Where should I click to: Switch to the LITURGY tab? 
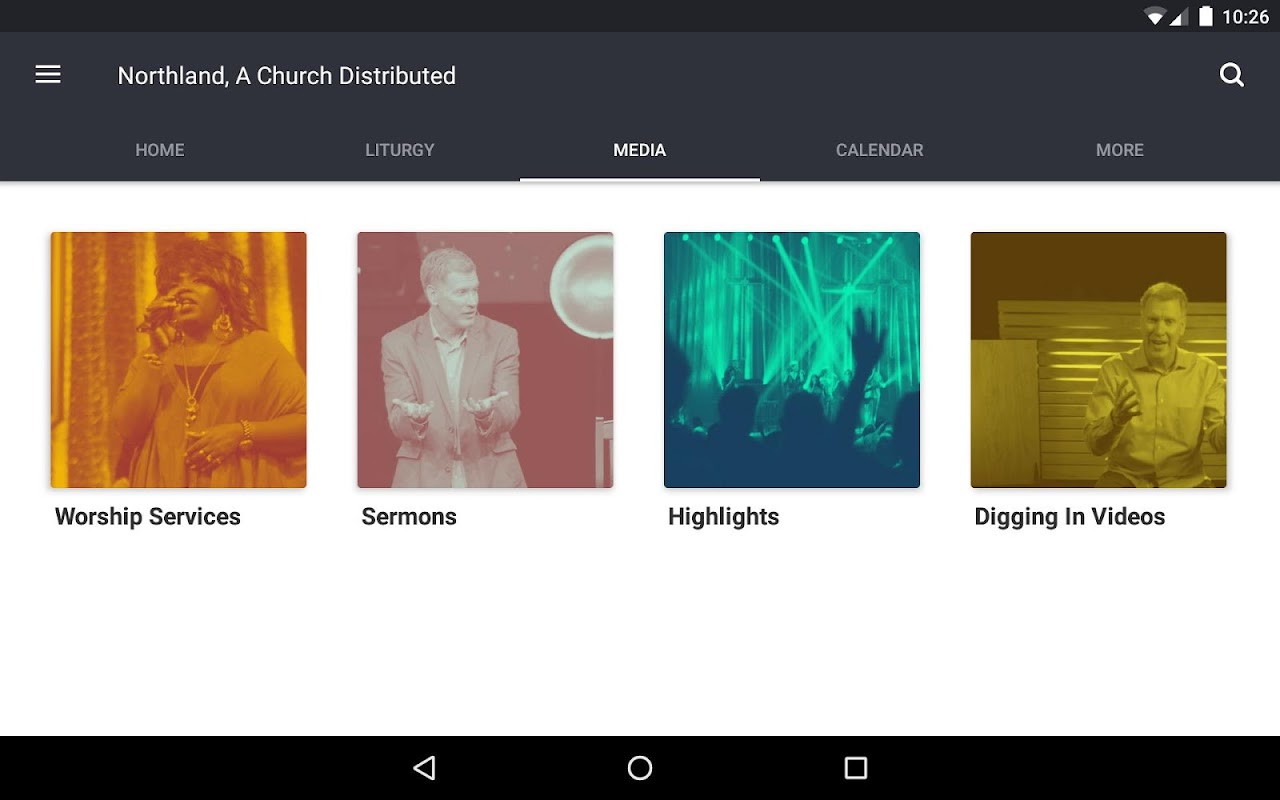coord(400,150)
